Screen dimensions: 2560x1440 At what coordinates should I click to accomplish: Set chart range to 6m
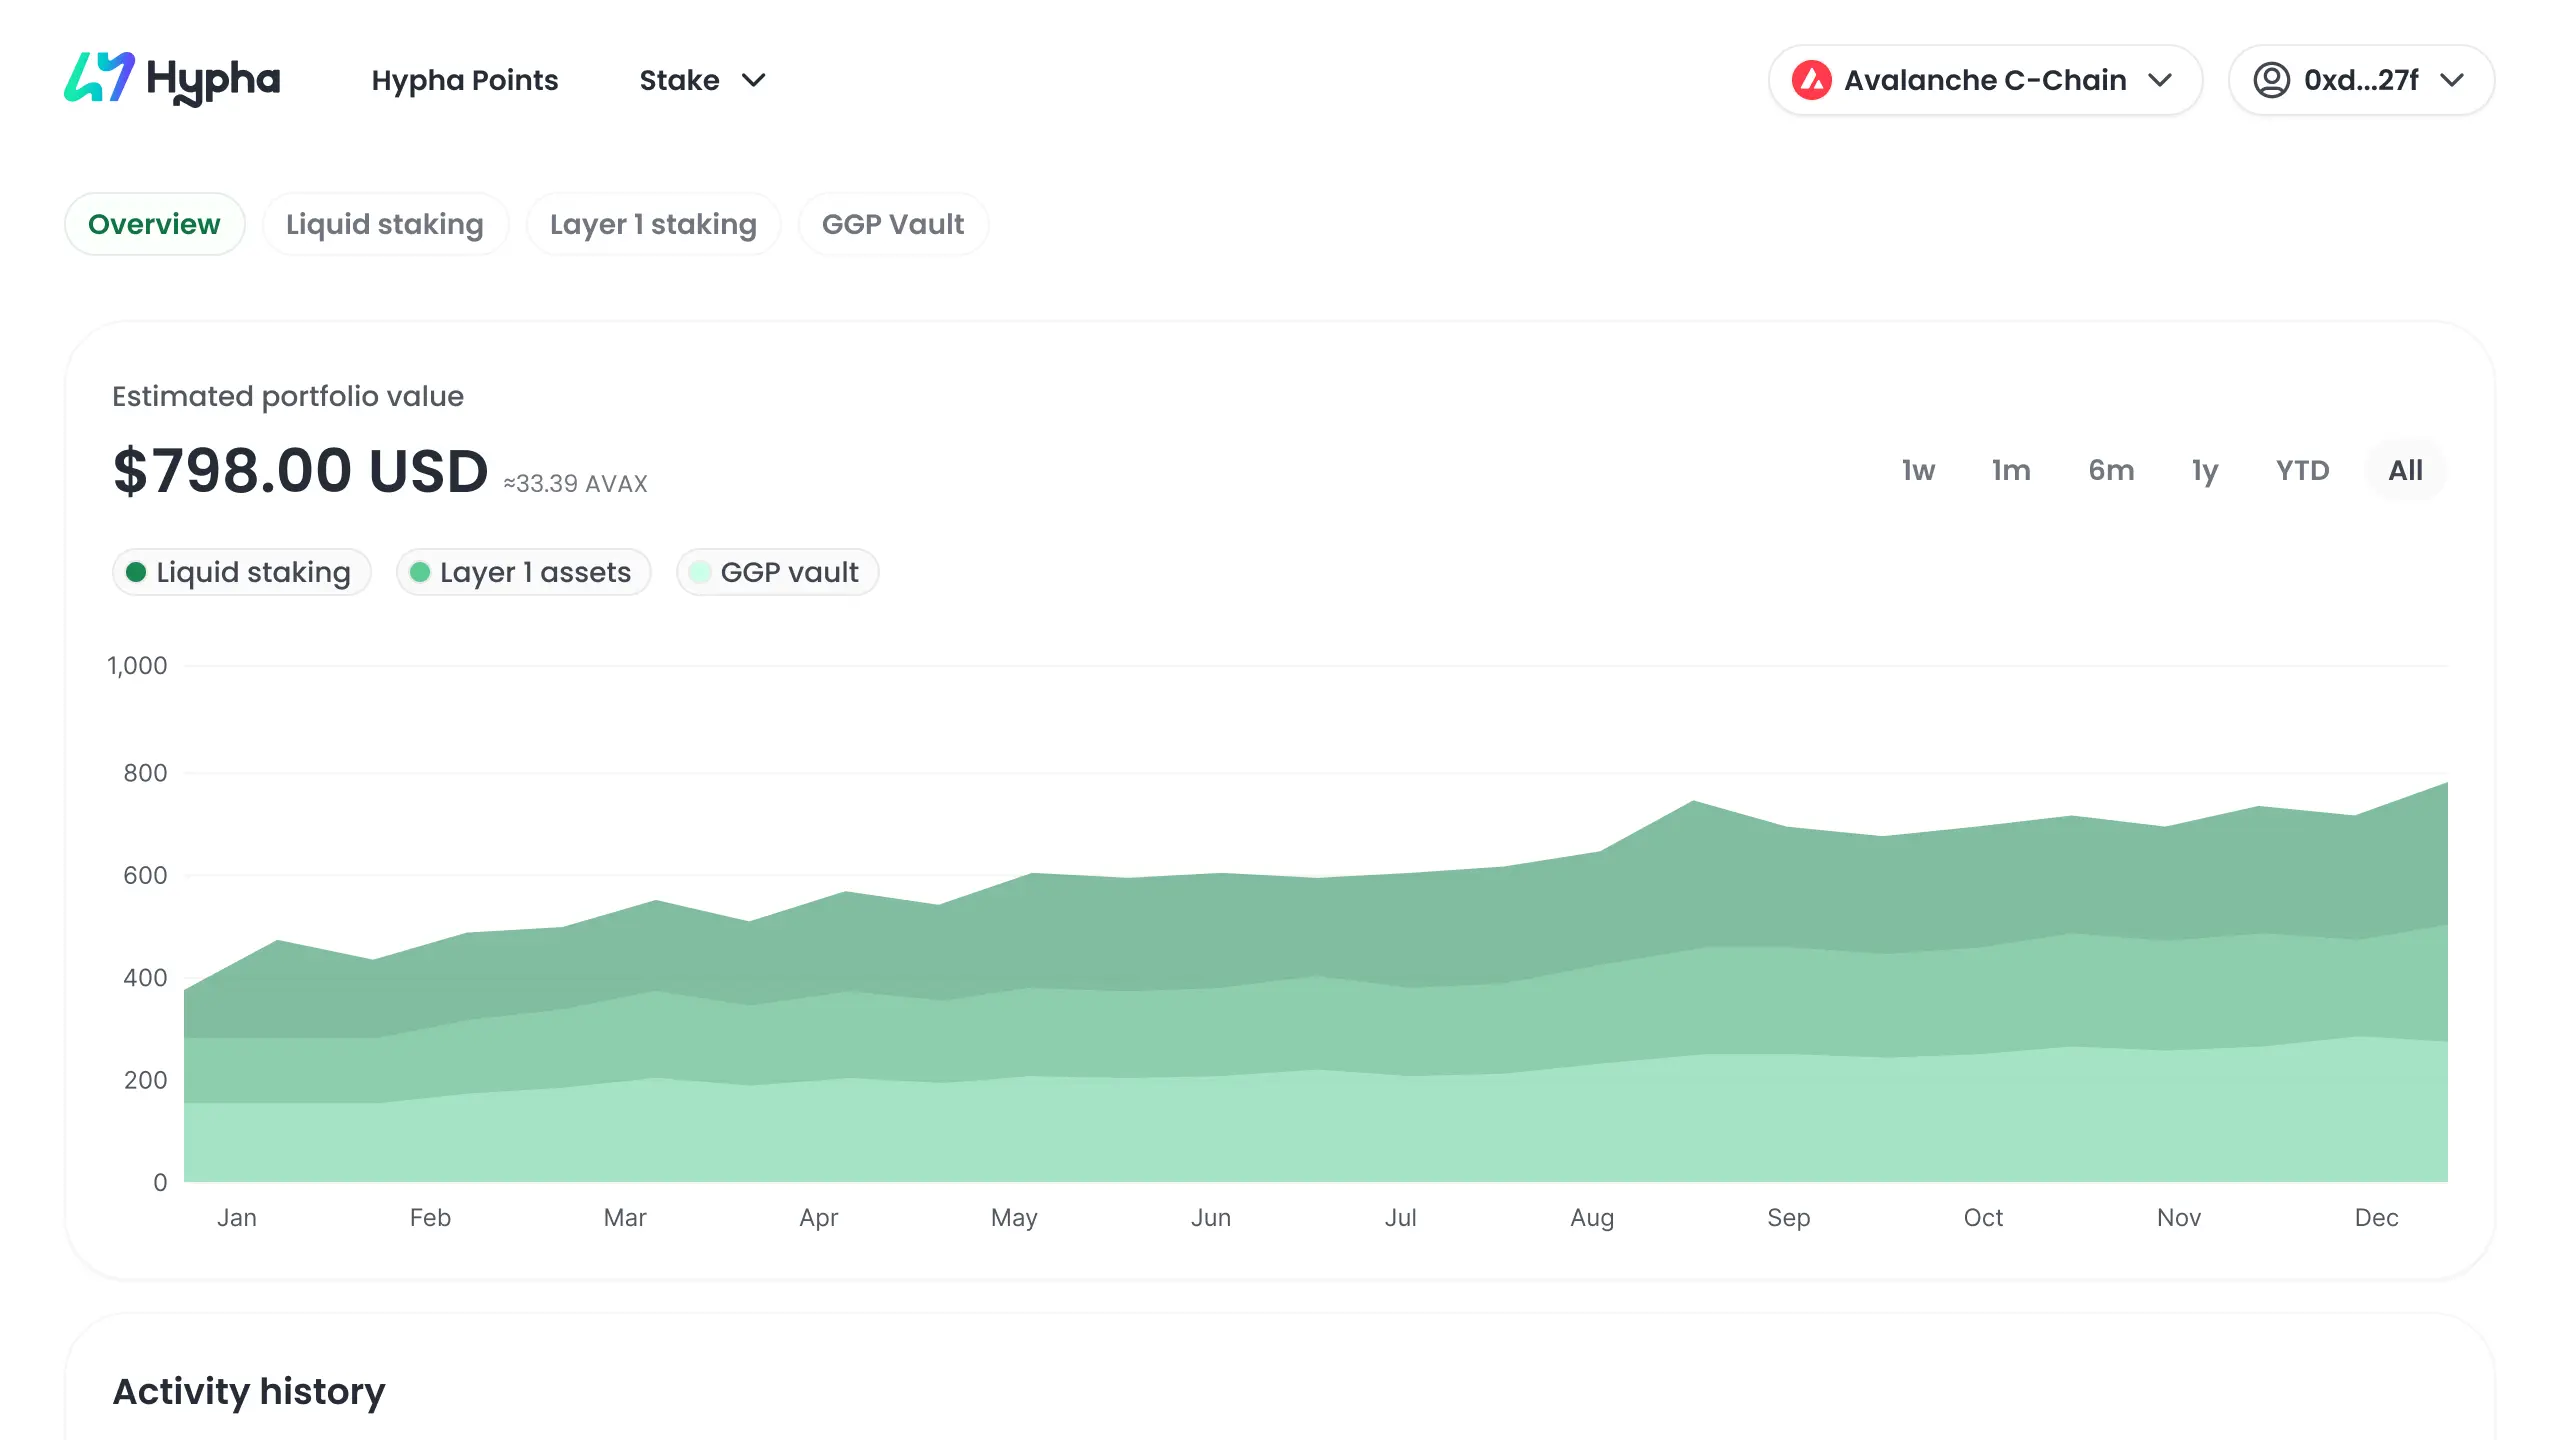pos(2111,470)
